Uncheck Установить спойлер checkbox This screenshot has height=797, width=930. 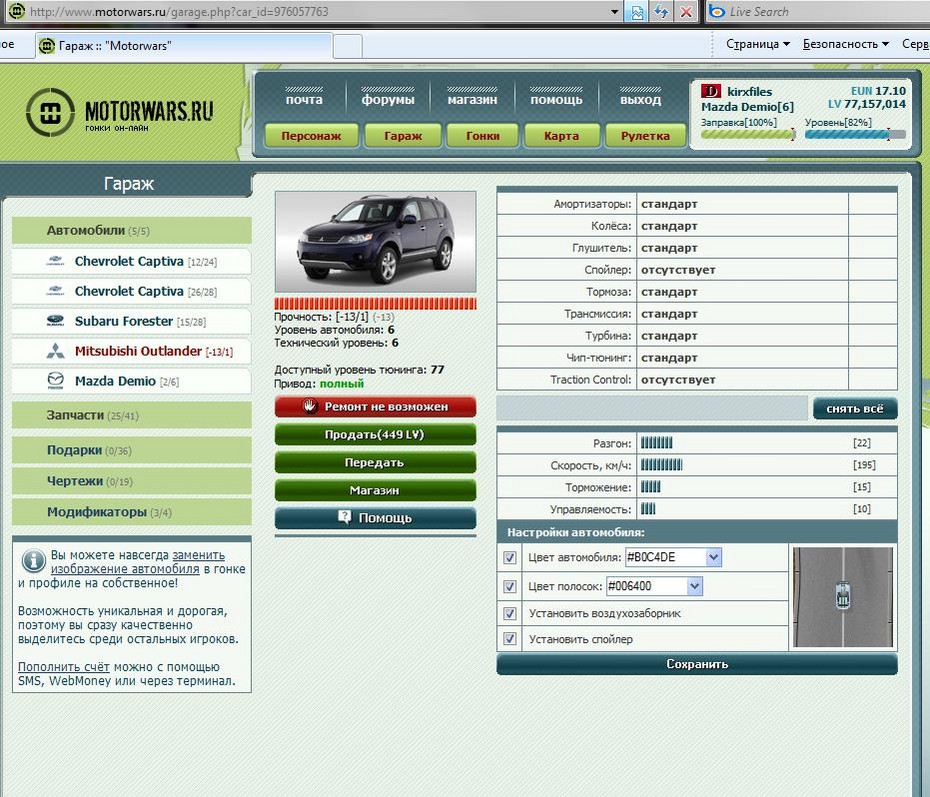tap(509, 639)
